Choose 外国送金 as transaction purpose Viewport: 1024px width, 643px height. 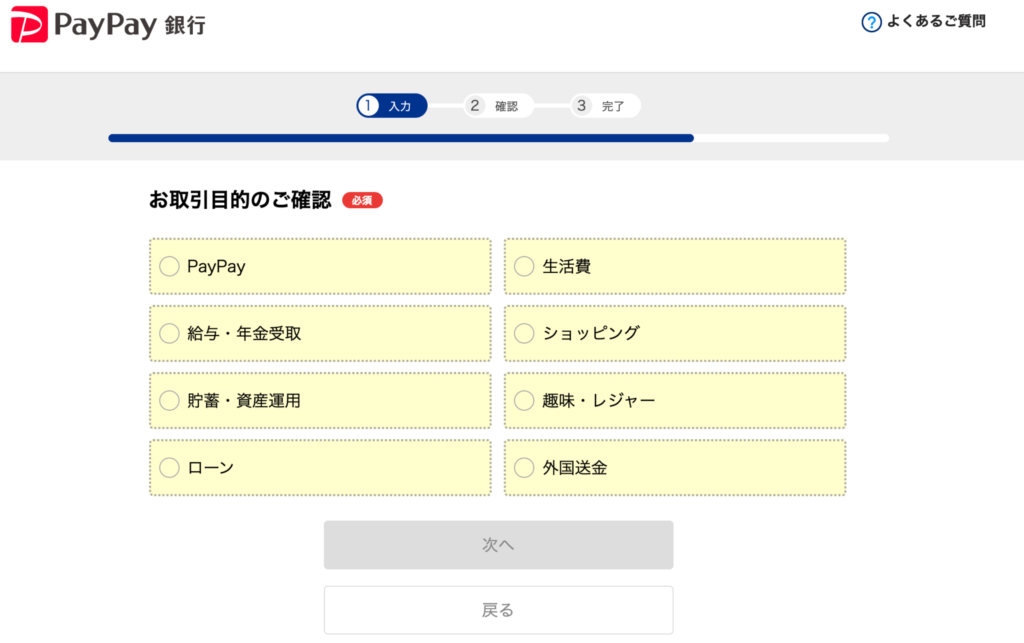[x=524, y=468]
